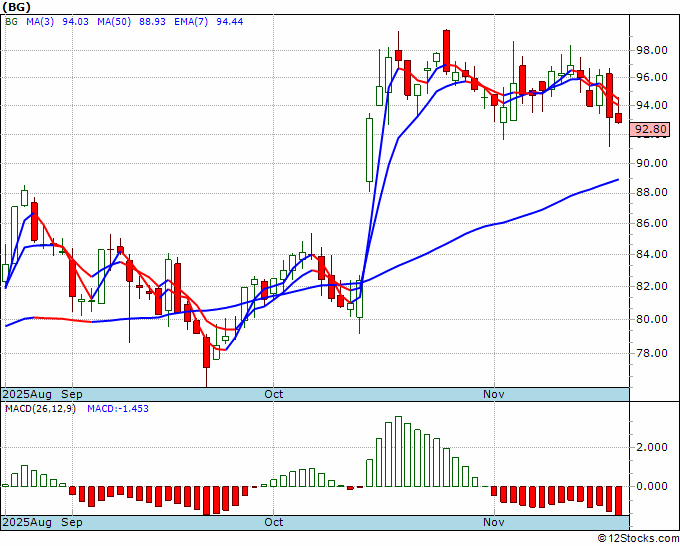Click Nov on the MACD date axis

point(494,522)
